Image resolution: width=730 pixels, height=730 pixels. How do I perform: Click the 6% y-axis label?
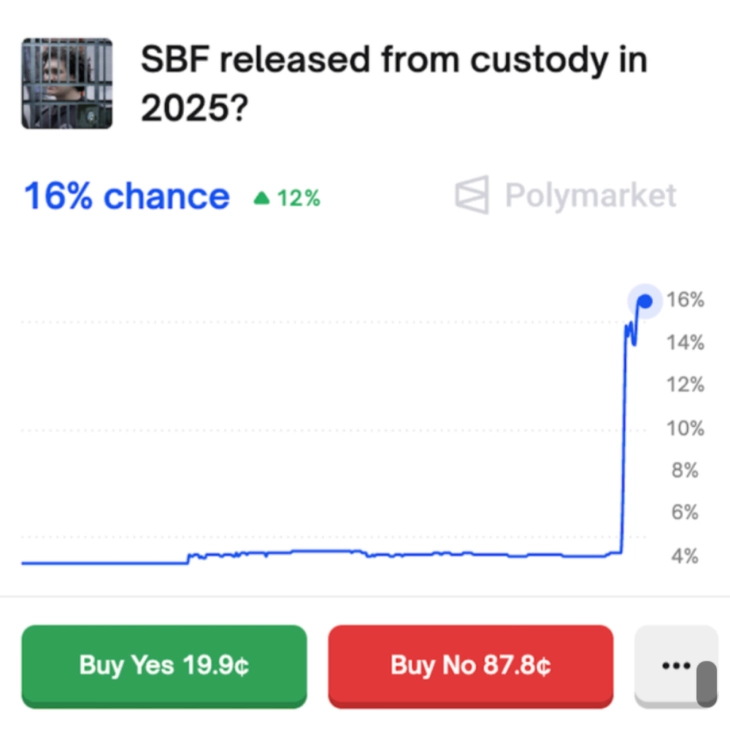coord(685,513)
